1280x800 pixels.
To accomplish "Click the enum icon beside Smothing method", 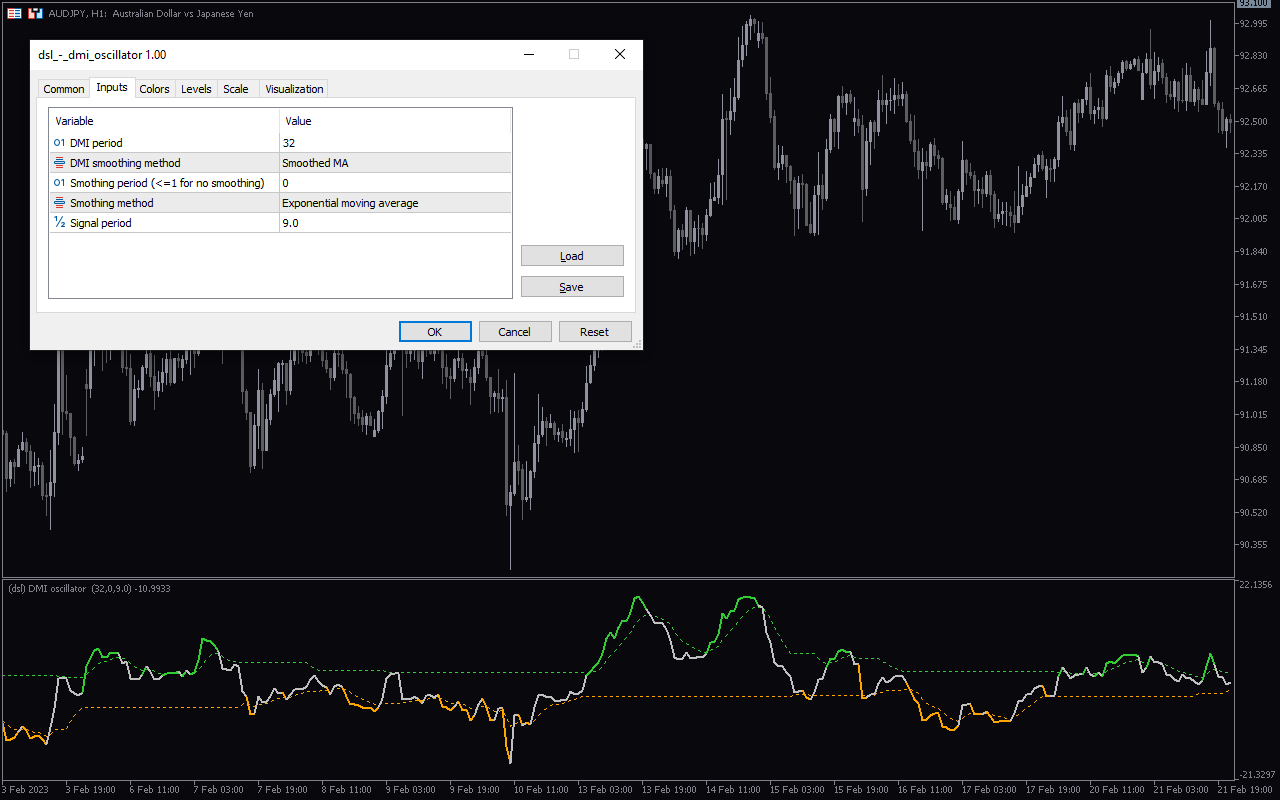I will [x=59, y=203].
